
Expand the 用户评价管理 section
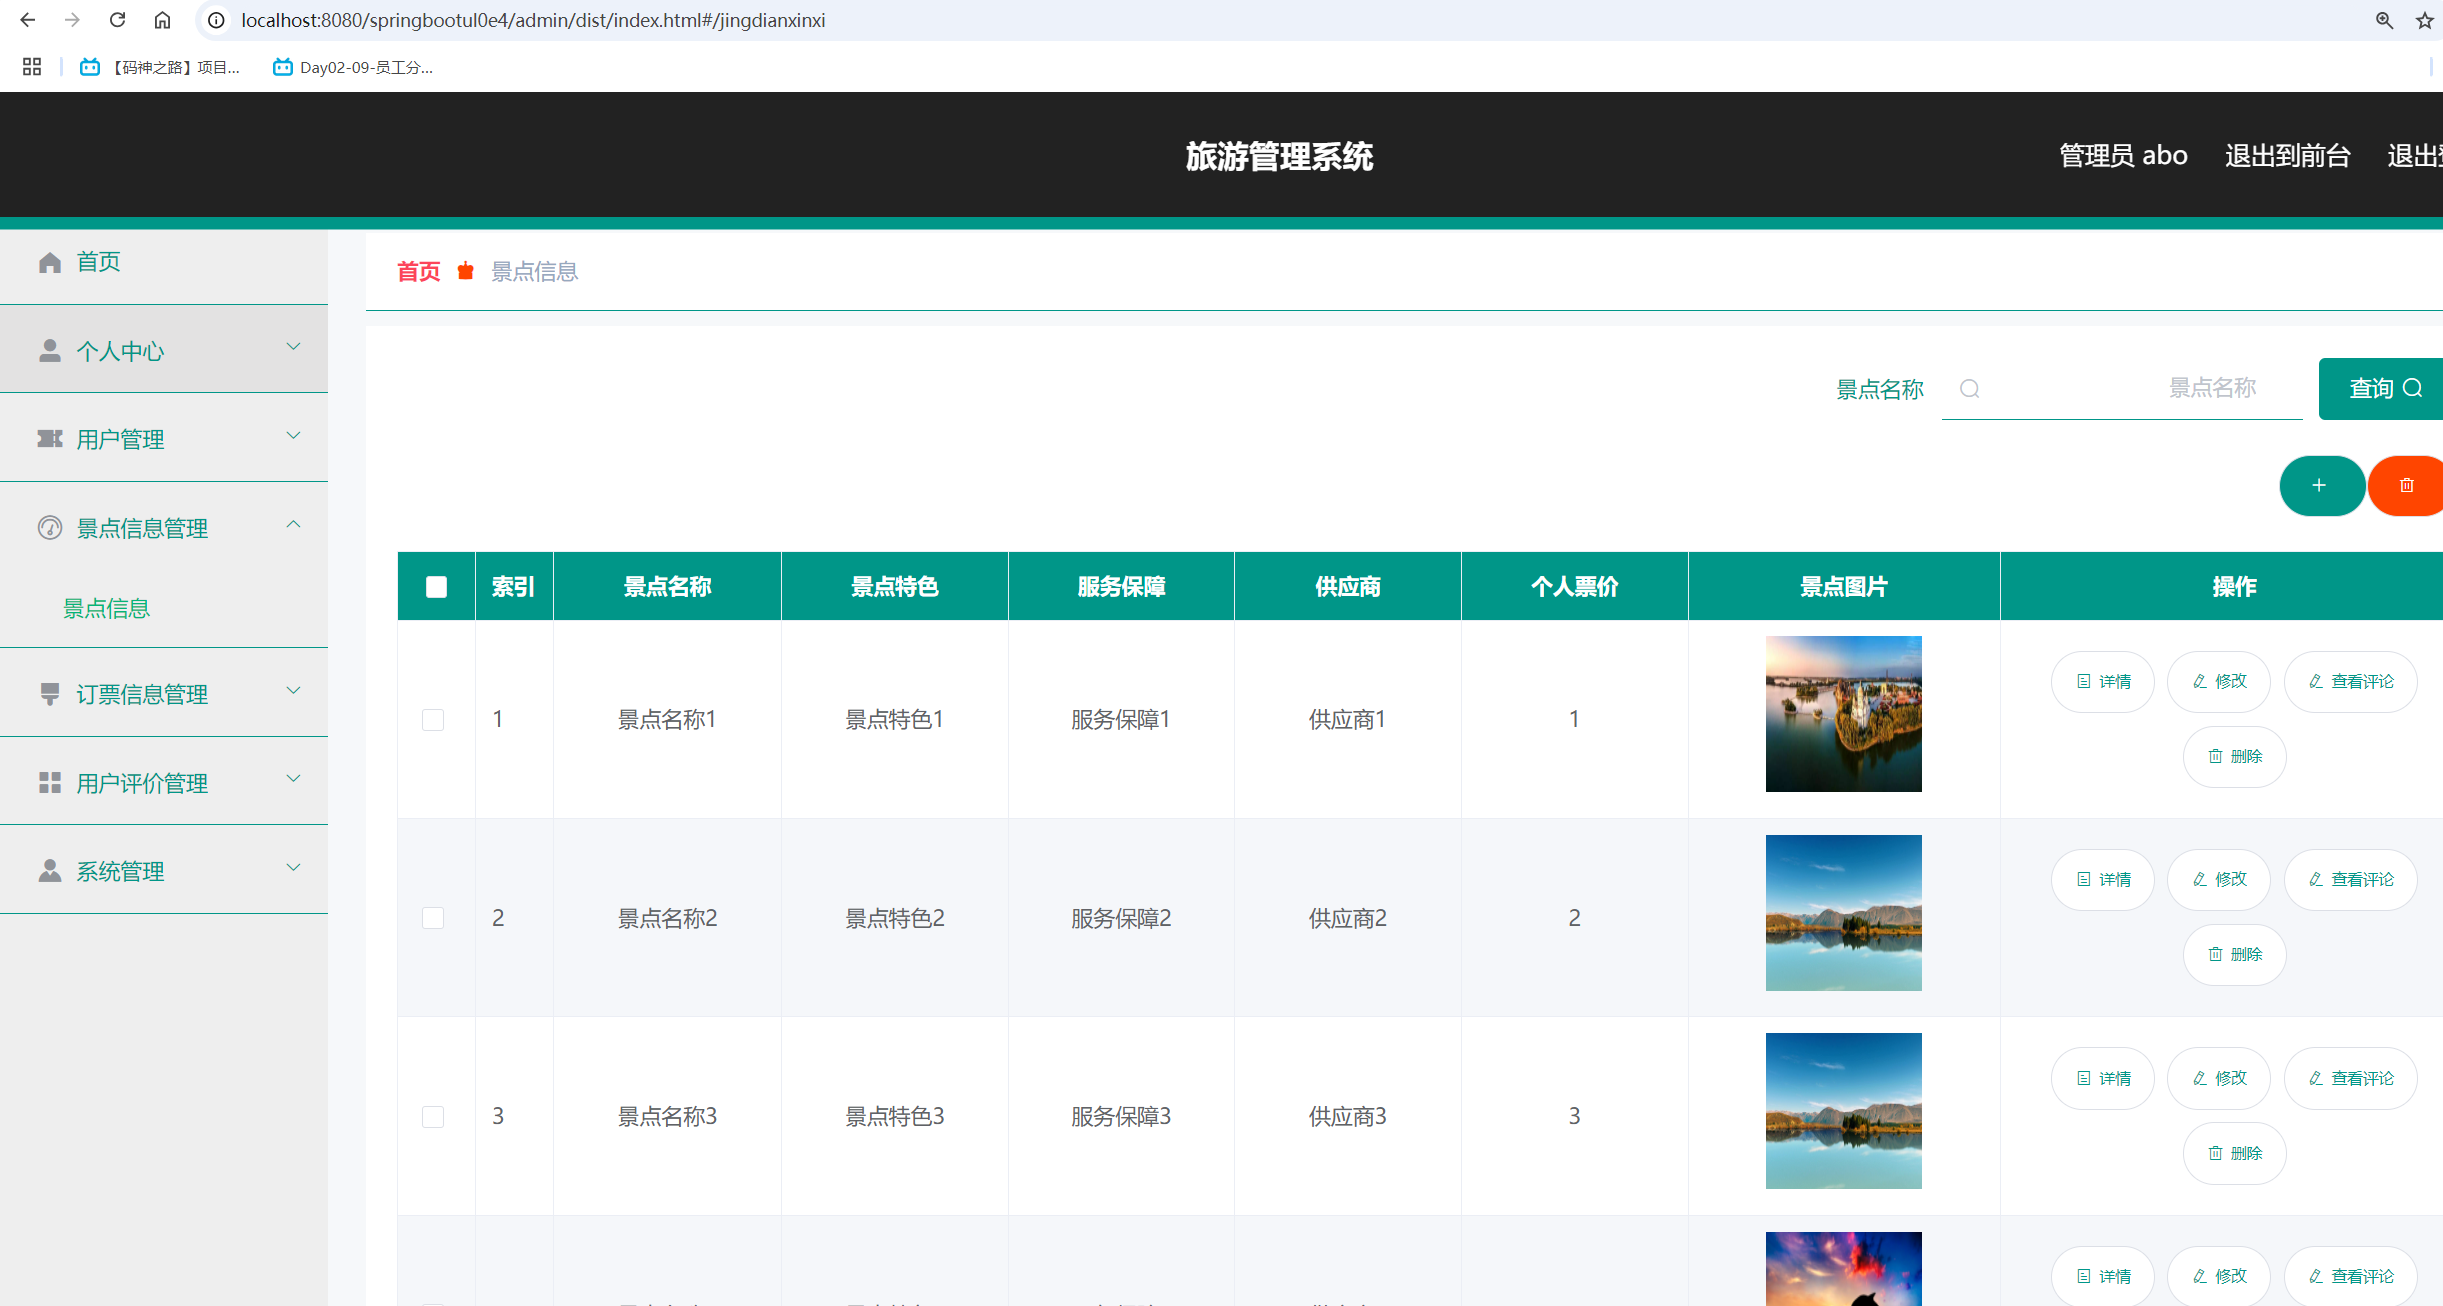293,779
